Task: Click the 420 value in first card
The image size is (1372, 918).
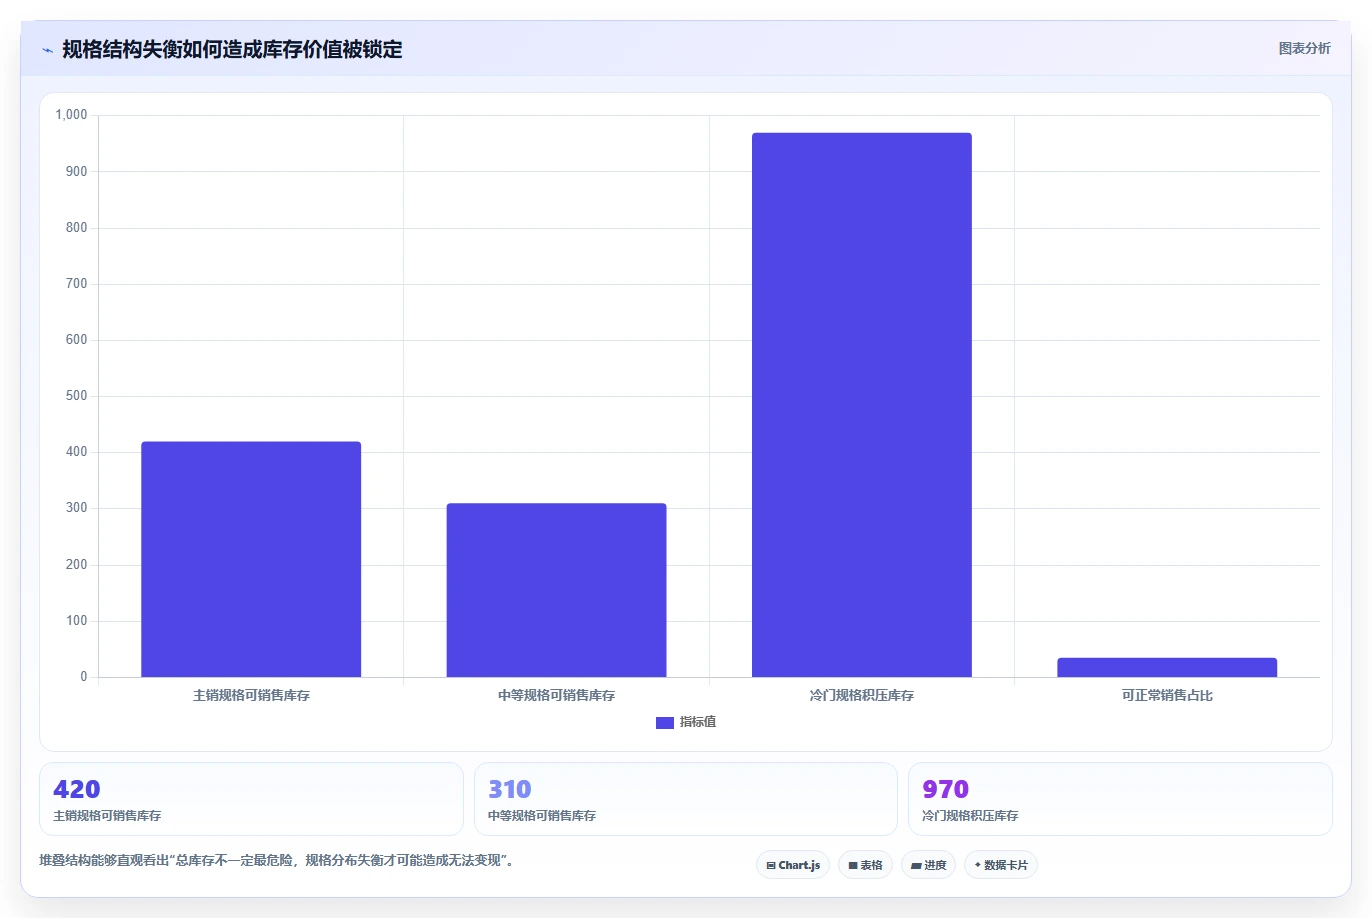Action: (x=77, y=789)
